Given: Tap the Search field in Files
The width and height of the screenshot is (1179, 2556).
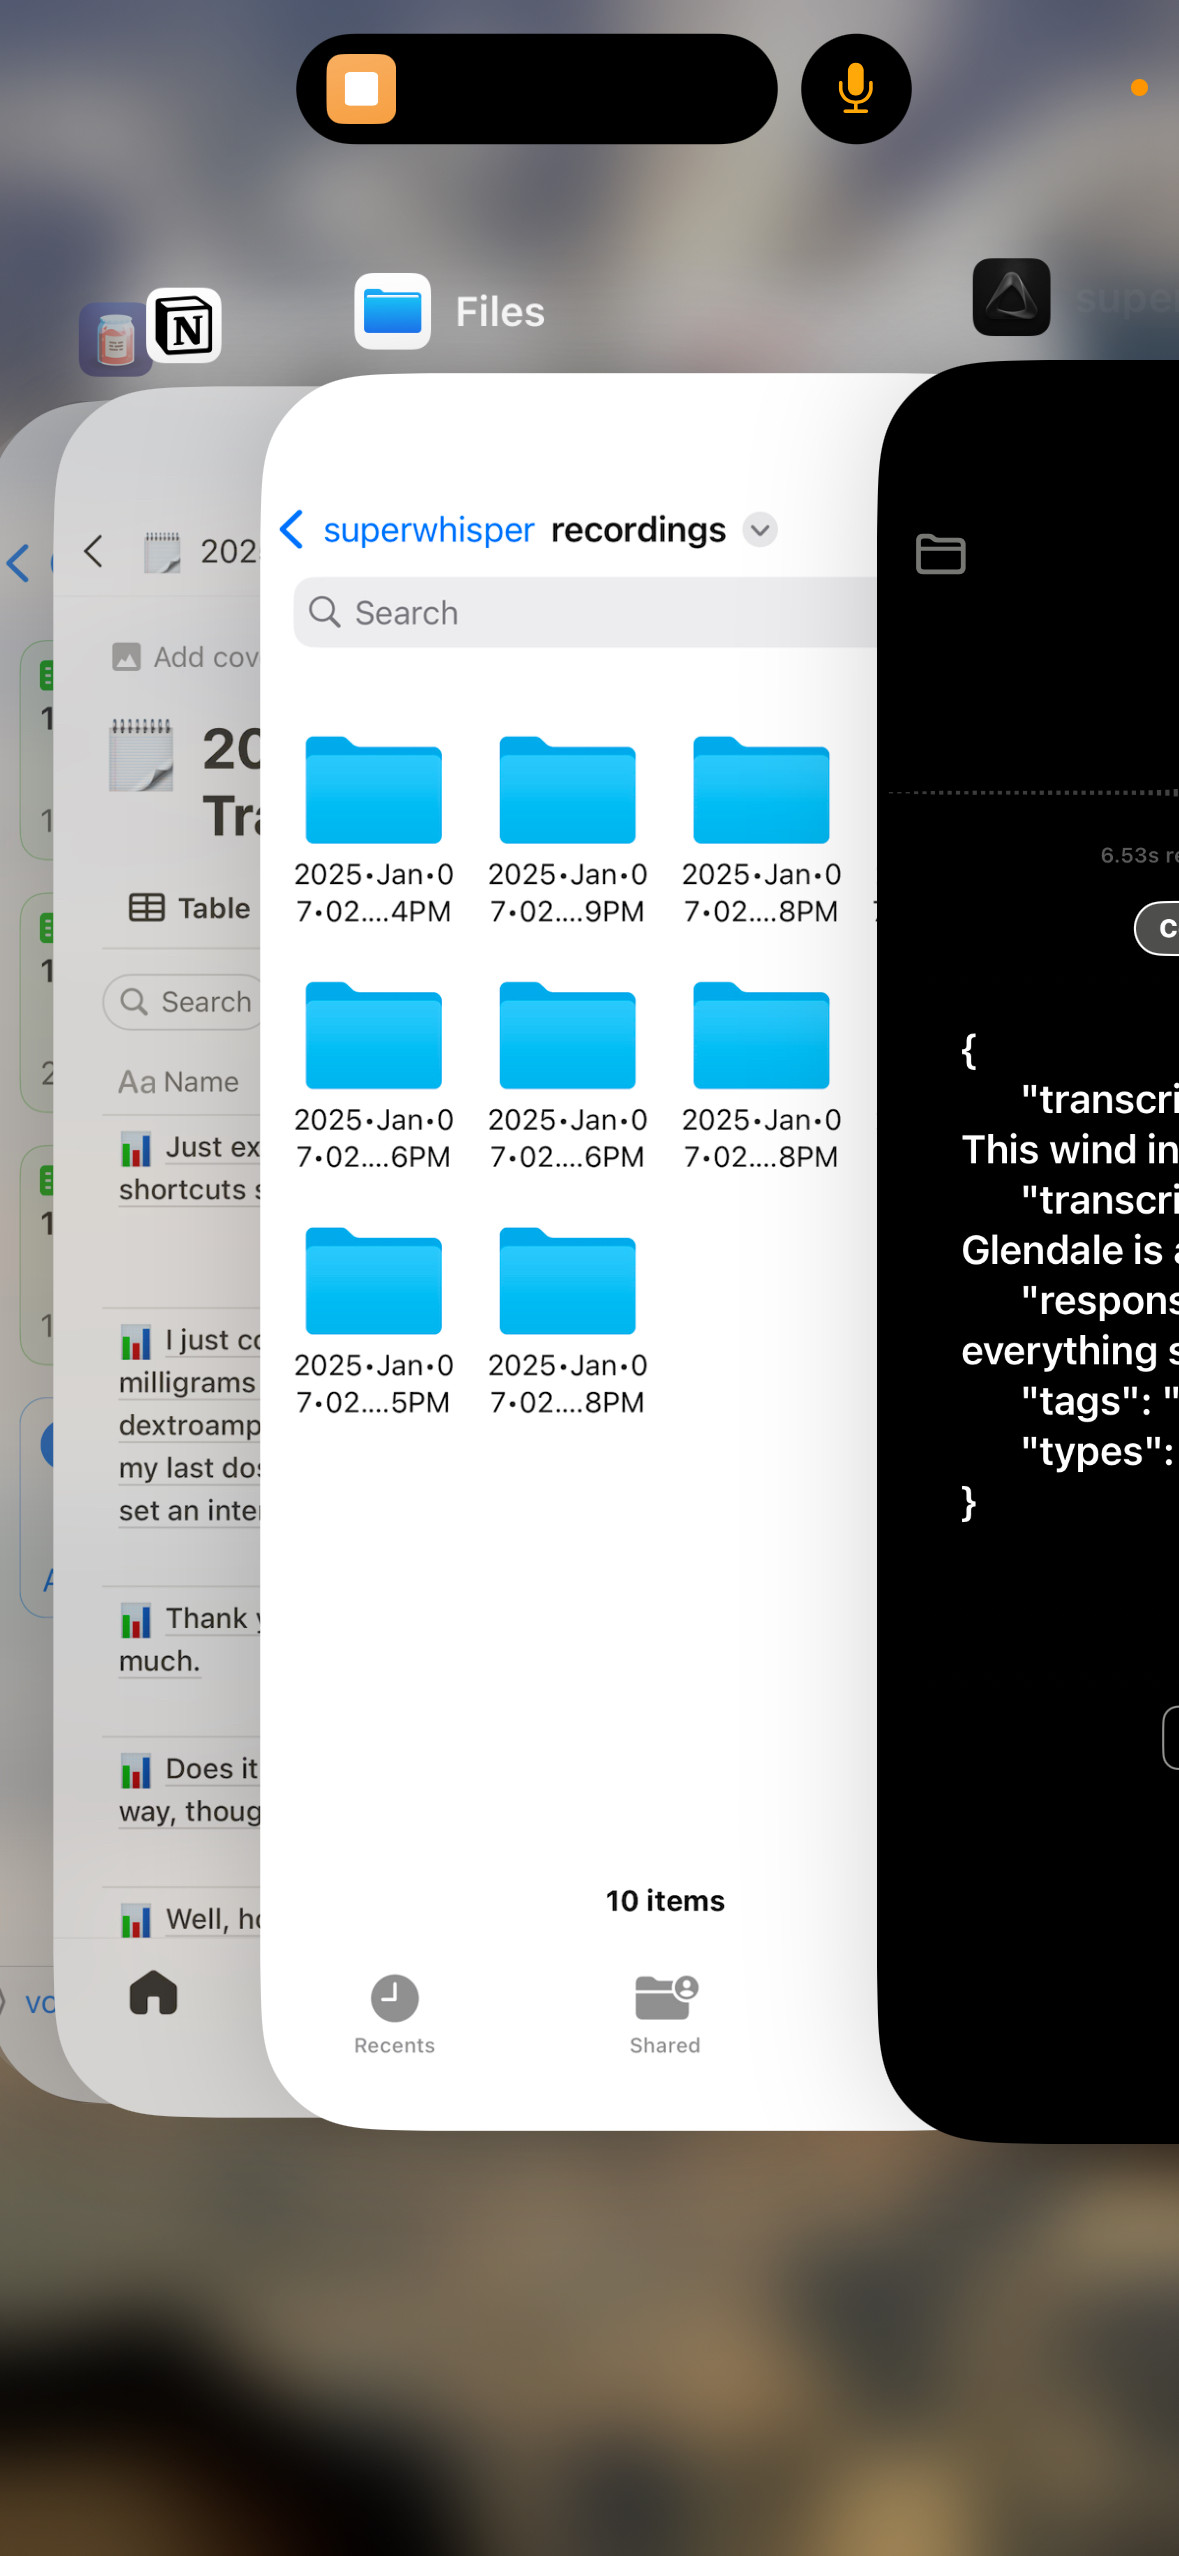Looking at the screenshot, I should (585, 612).
